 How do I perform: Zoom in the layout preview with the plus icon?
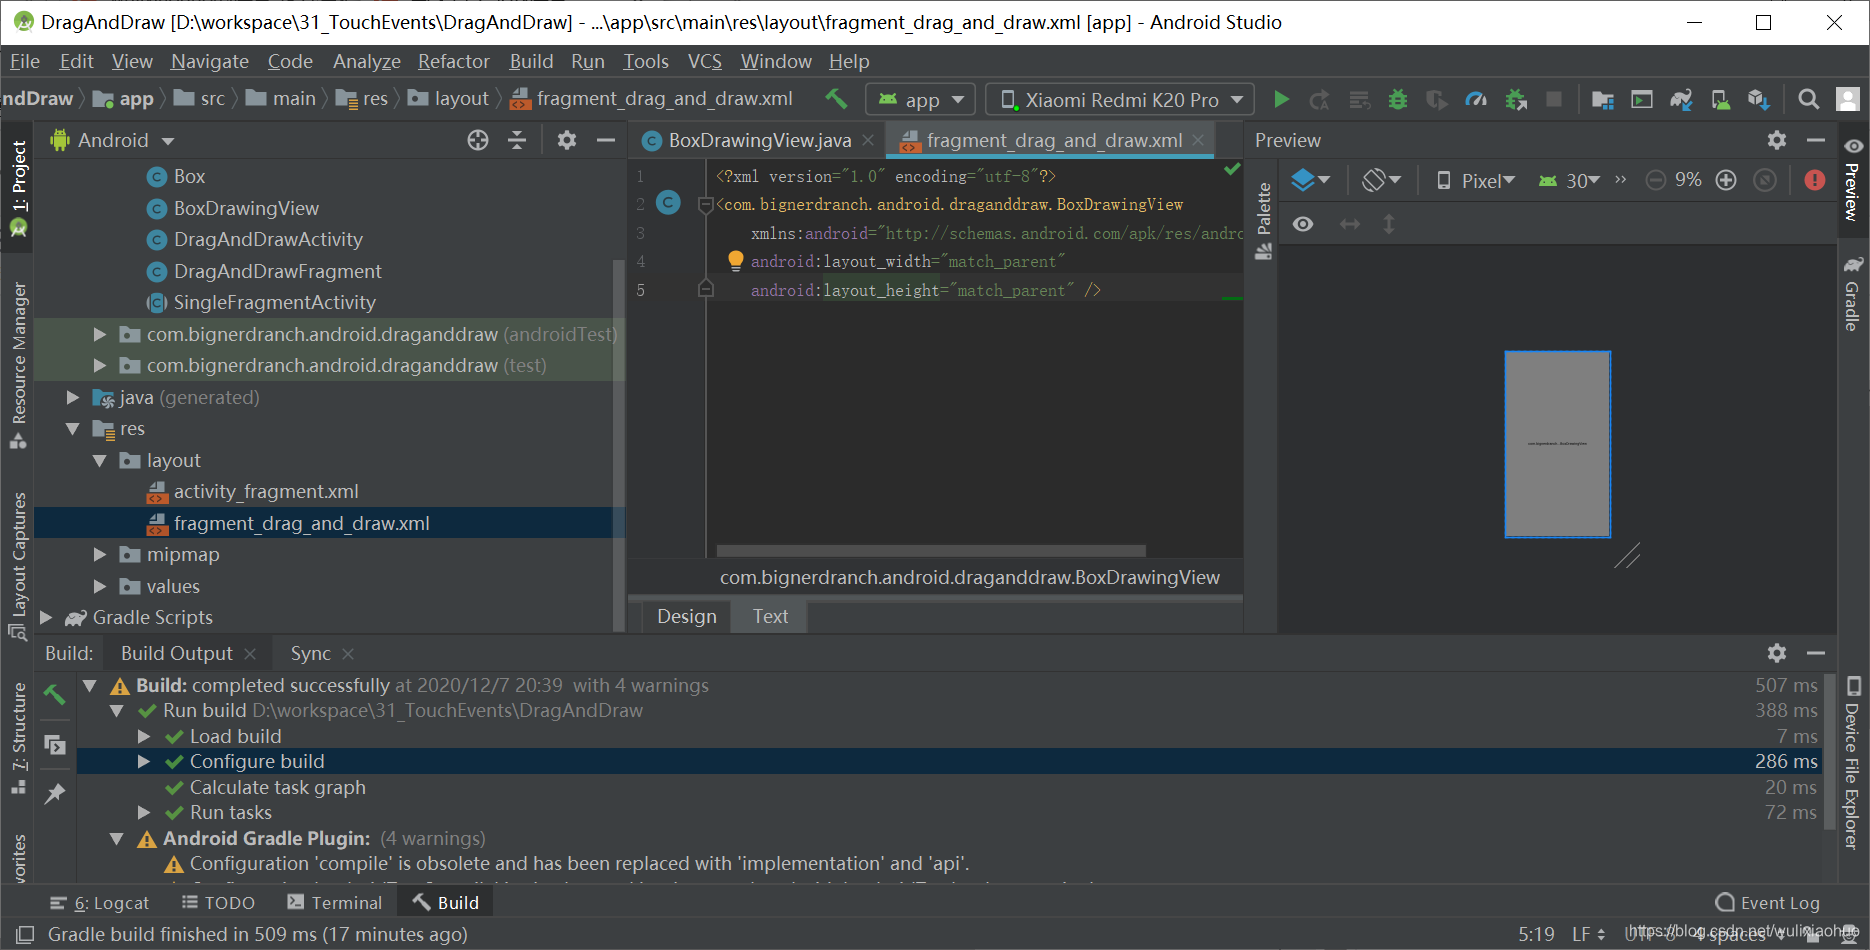tap(1726, 180)
